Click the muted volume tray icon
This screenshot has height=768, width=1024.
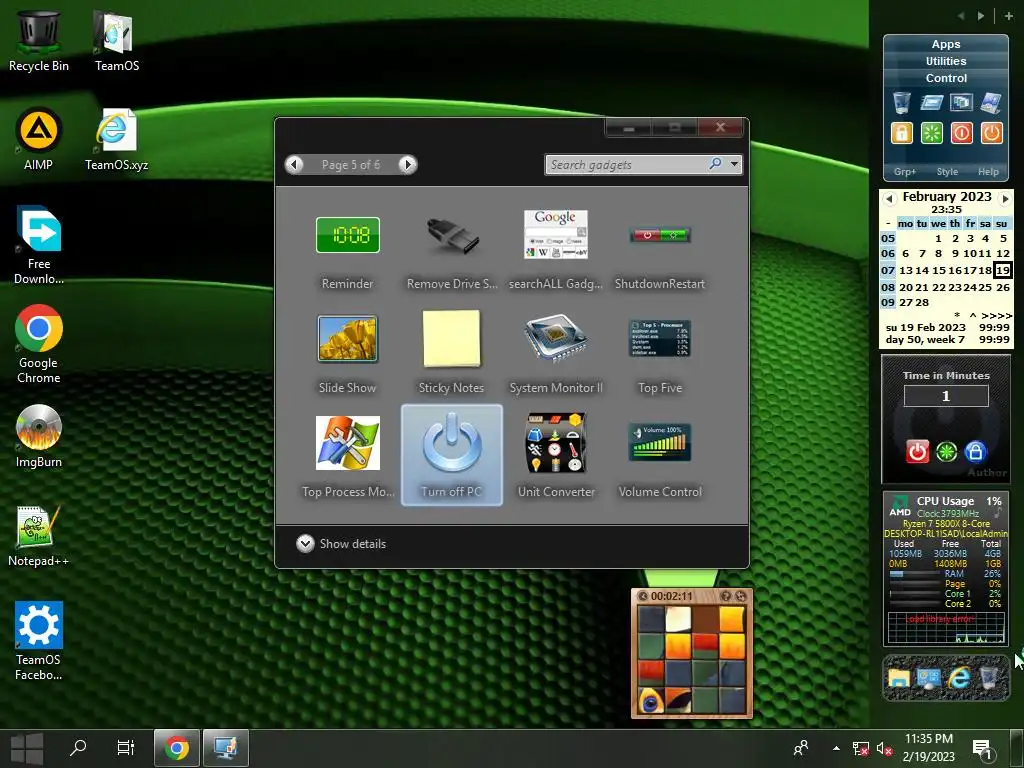pyautogui.click(x=885, y=748)
